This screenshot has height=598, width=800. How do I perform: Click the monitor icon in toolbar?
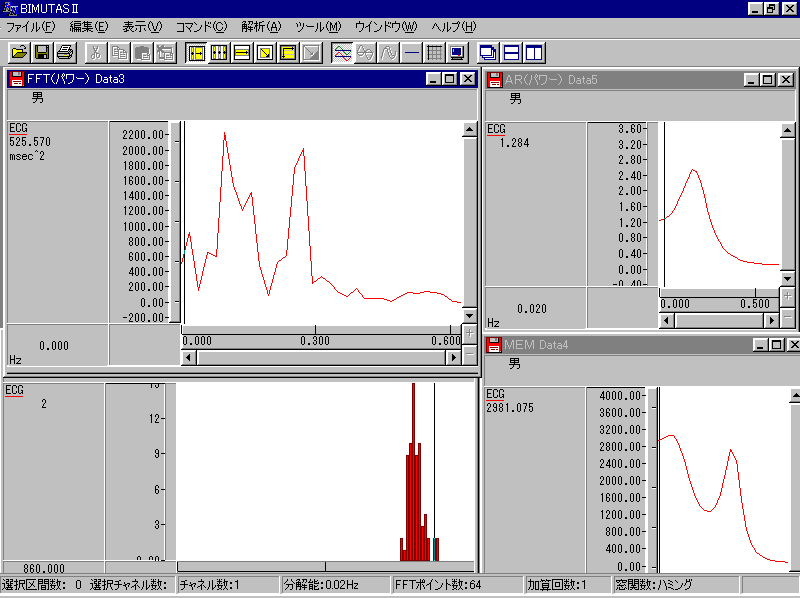tap(457, 52)
